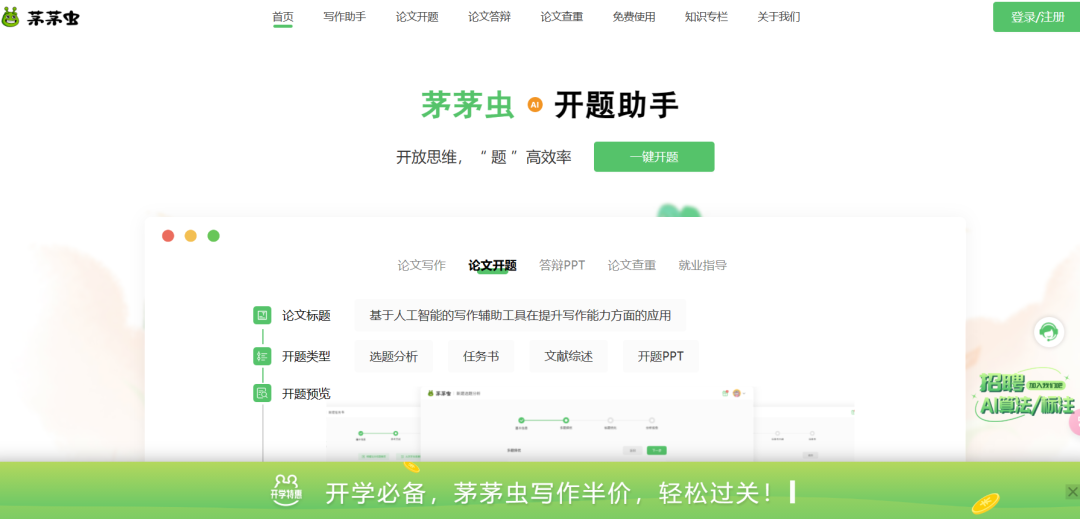This screenshot has height=519, width=1080.
Task: Open the customer service headset icon
Action: [1049, 332]
